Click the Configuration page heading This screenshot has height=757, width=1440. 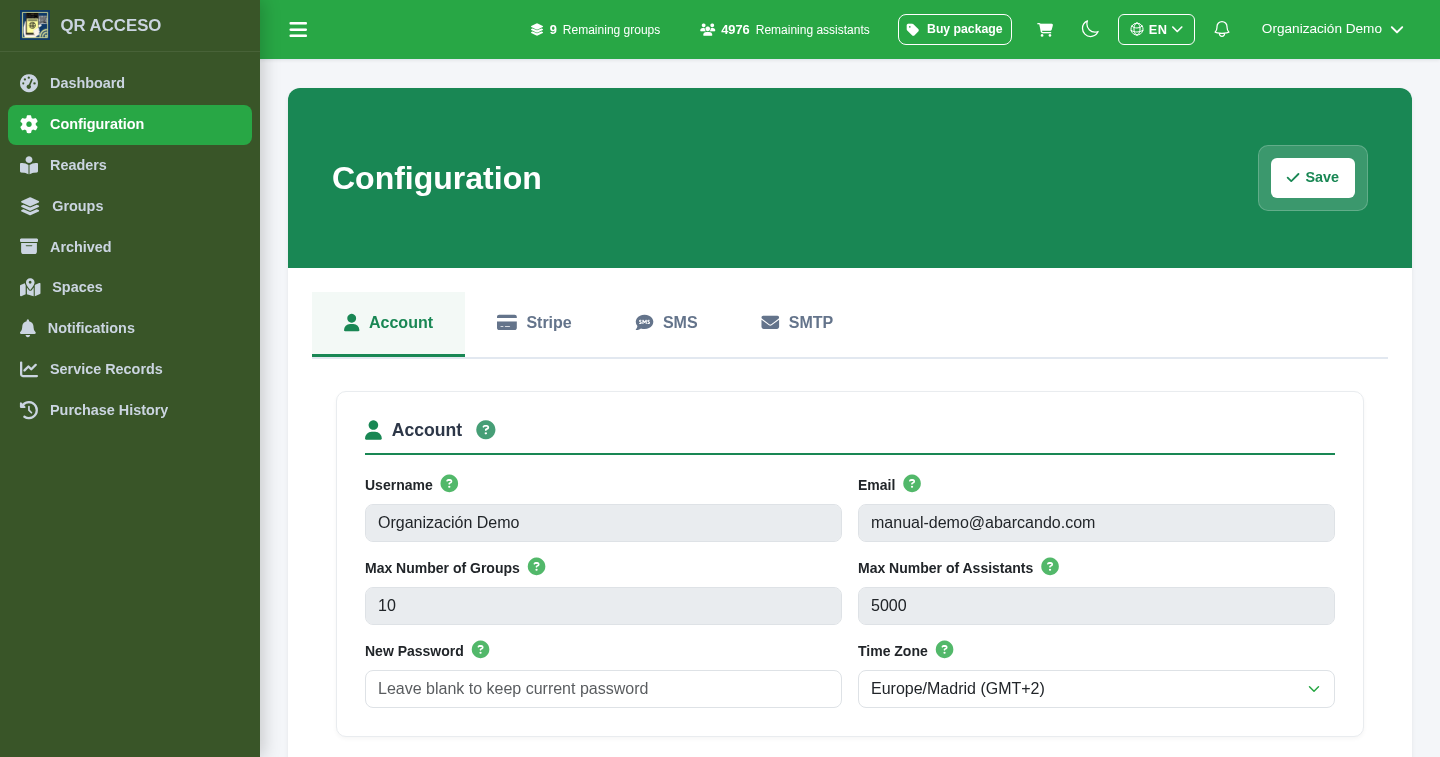coord(436,178)
